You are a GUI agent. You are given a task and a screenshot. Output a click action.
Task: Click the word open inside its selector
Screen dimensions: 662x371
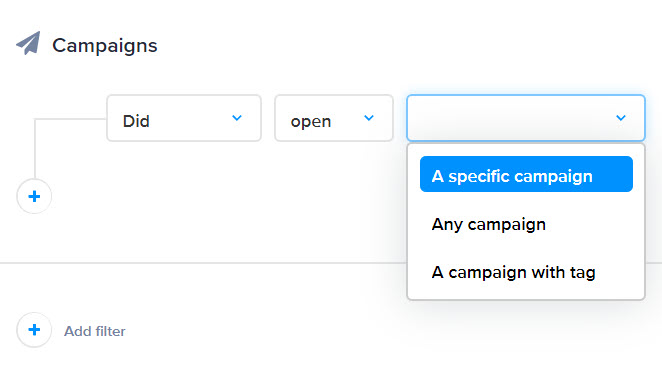311,122
